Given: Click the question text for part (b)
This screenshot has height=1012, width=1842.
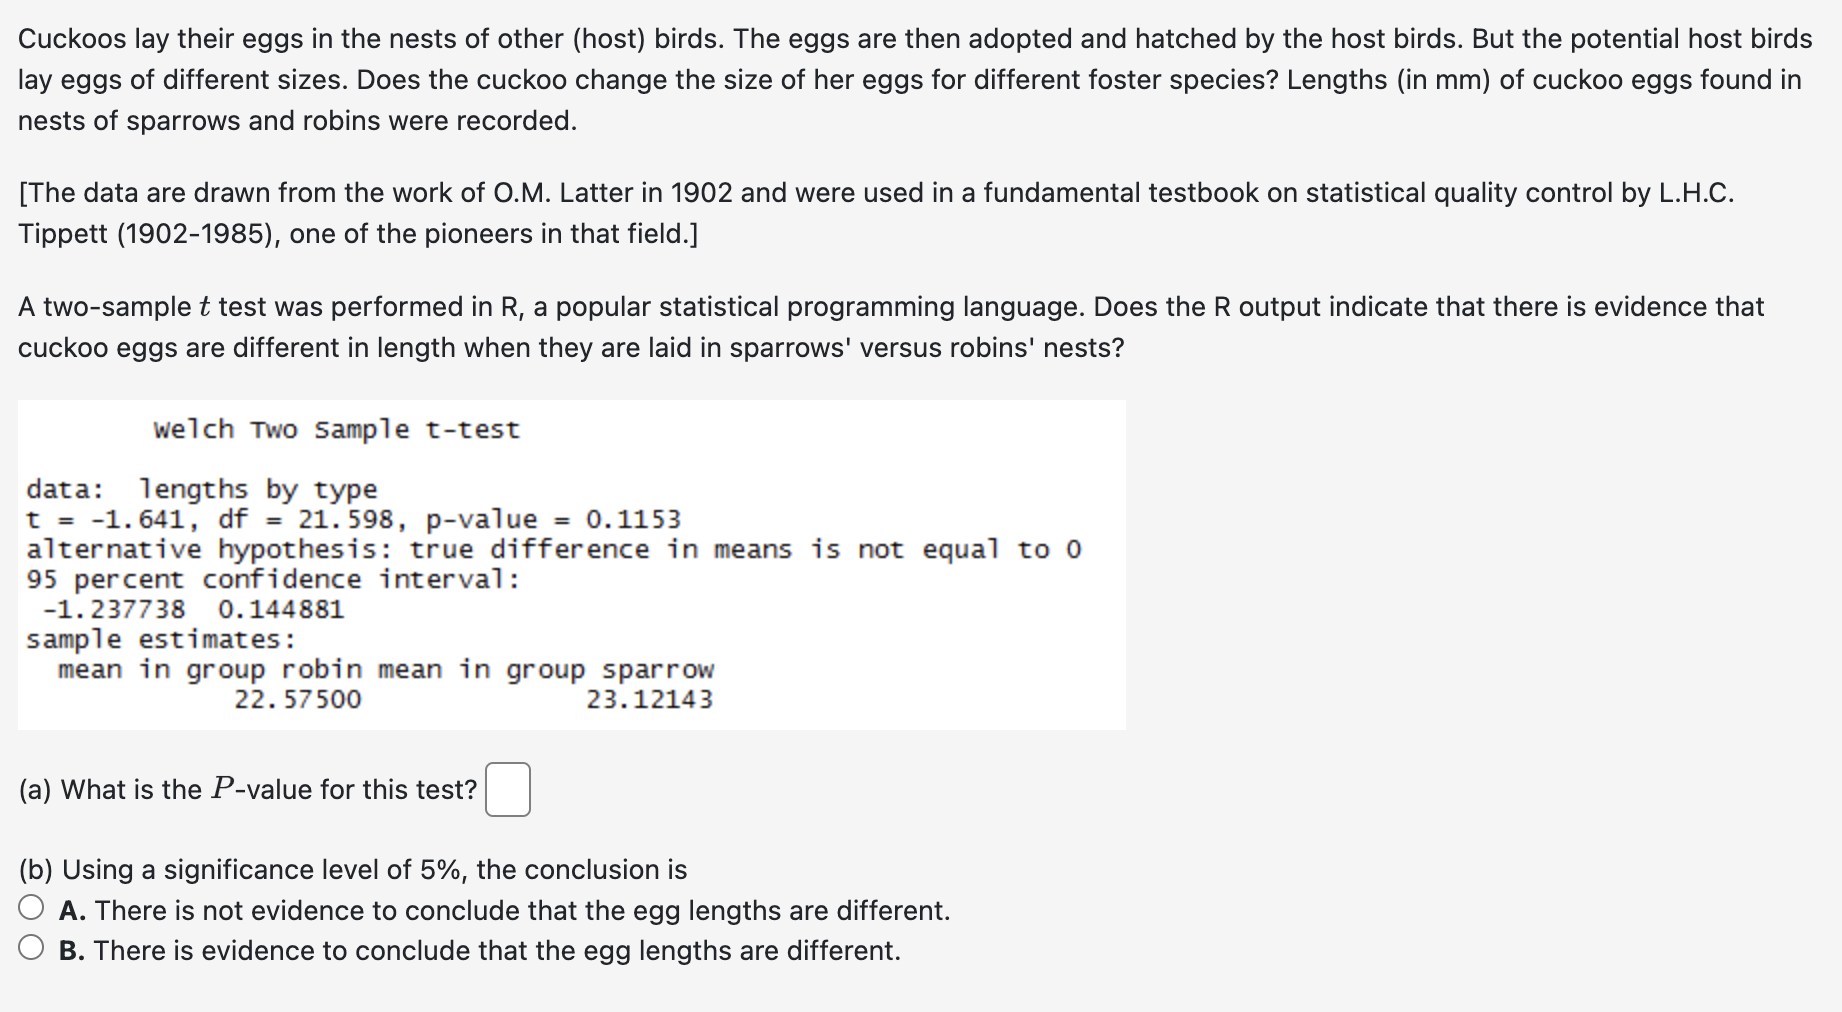Looking at the screenshot, I should [352, 869].
